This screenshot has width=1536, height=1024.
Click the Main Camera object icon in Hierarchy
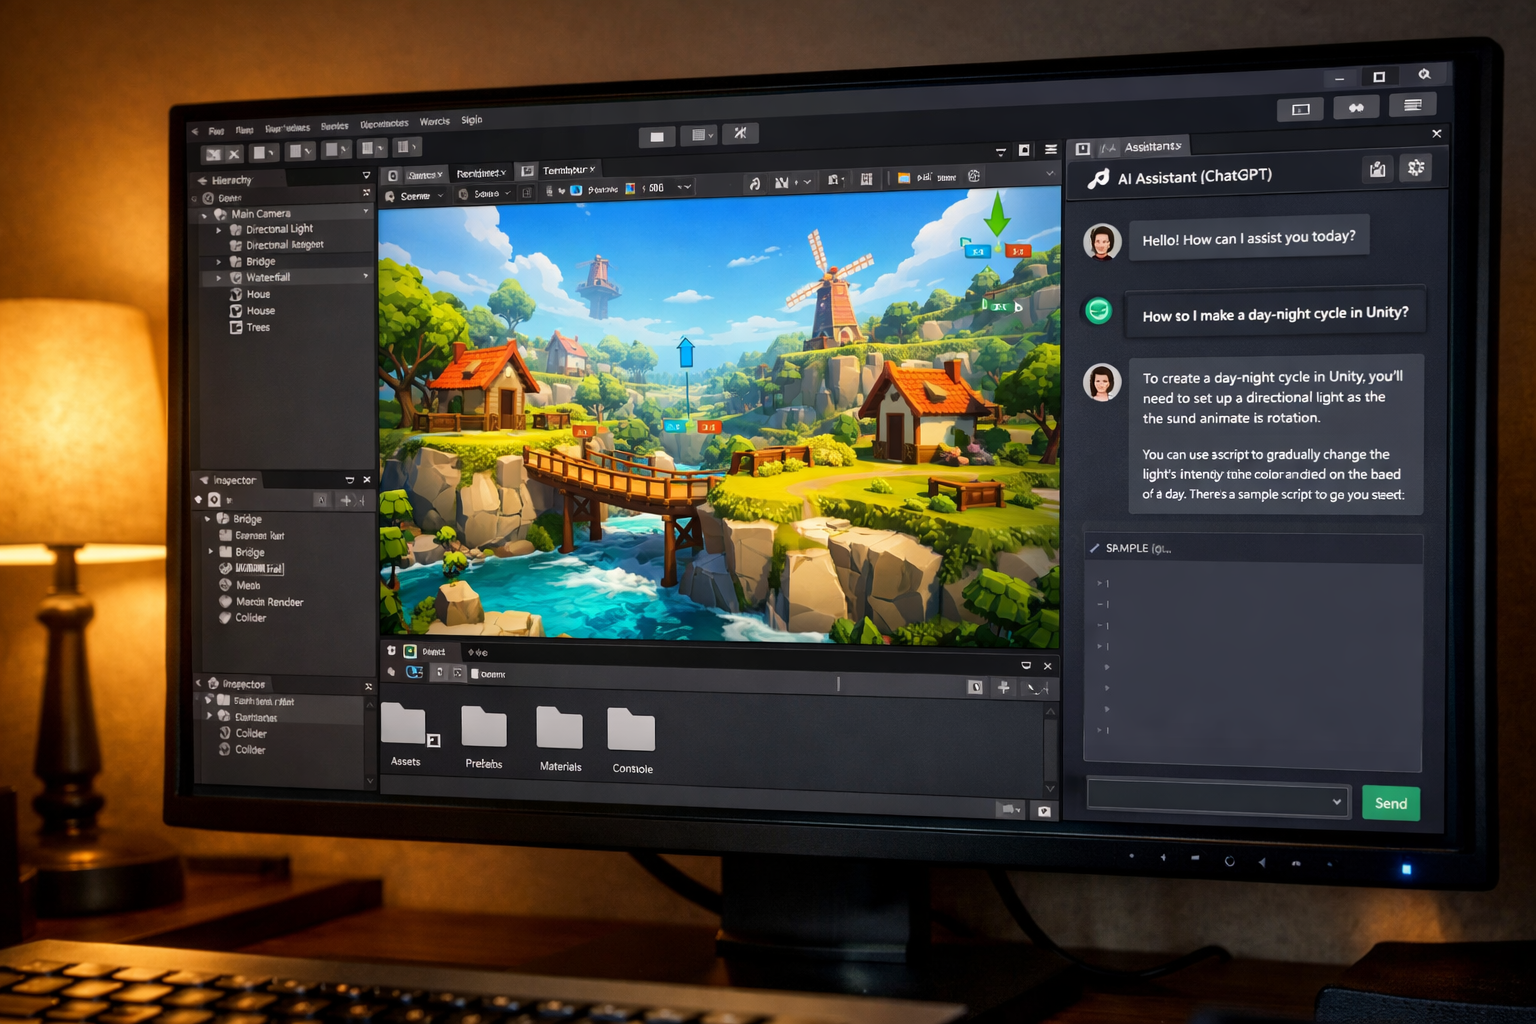pos(221,214)
